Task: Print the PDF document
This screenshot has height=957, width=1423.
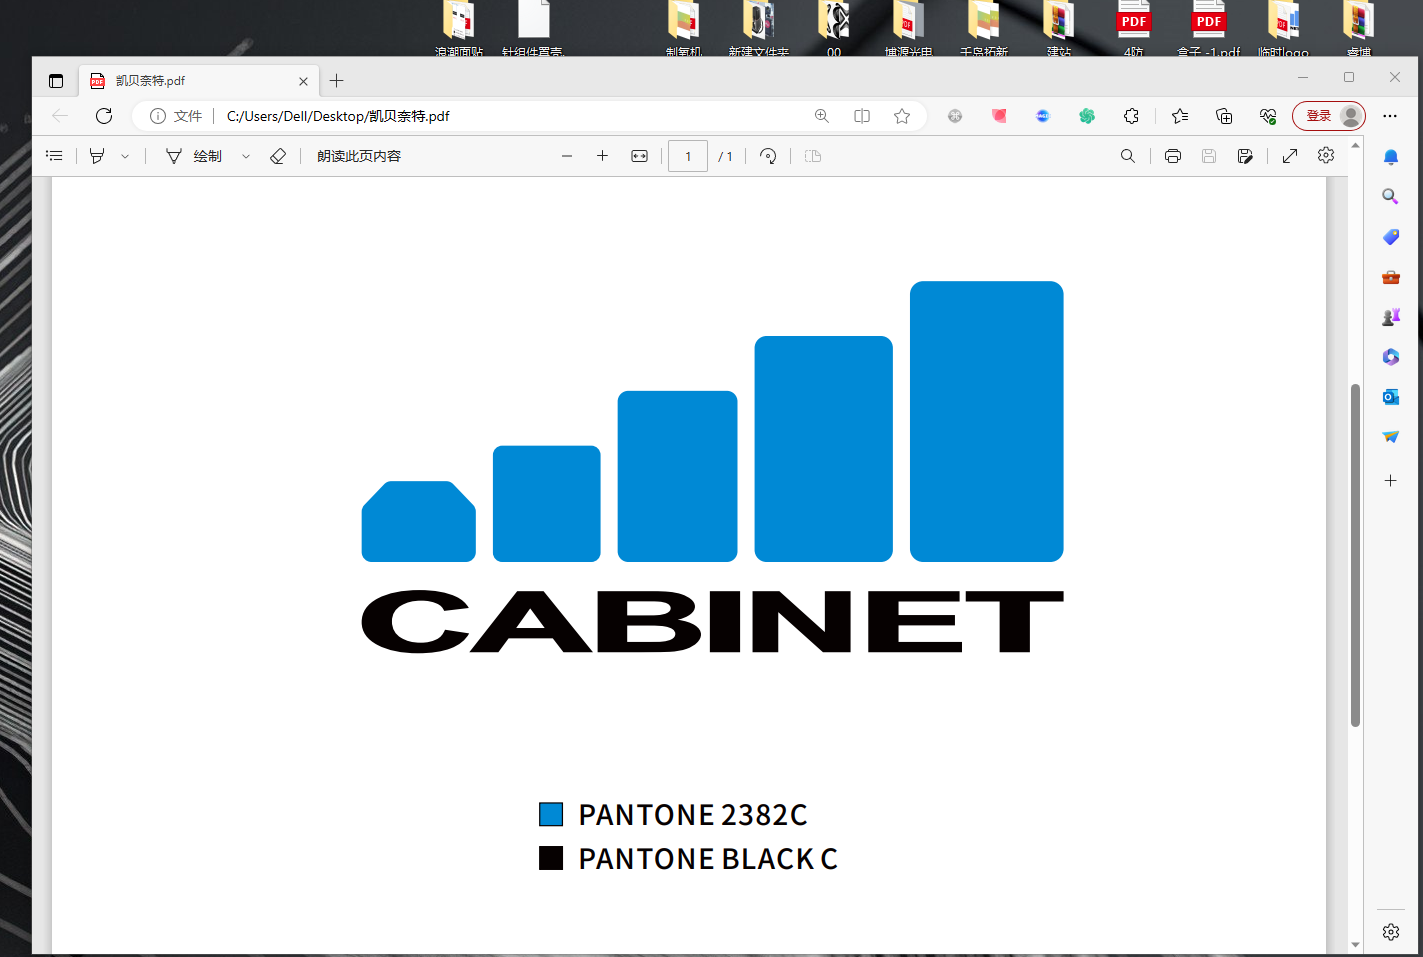Action: coord(1173,156)
